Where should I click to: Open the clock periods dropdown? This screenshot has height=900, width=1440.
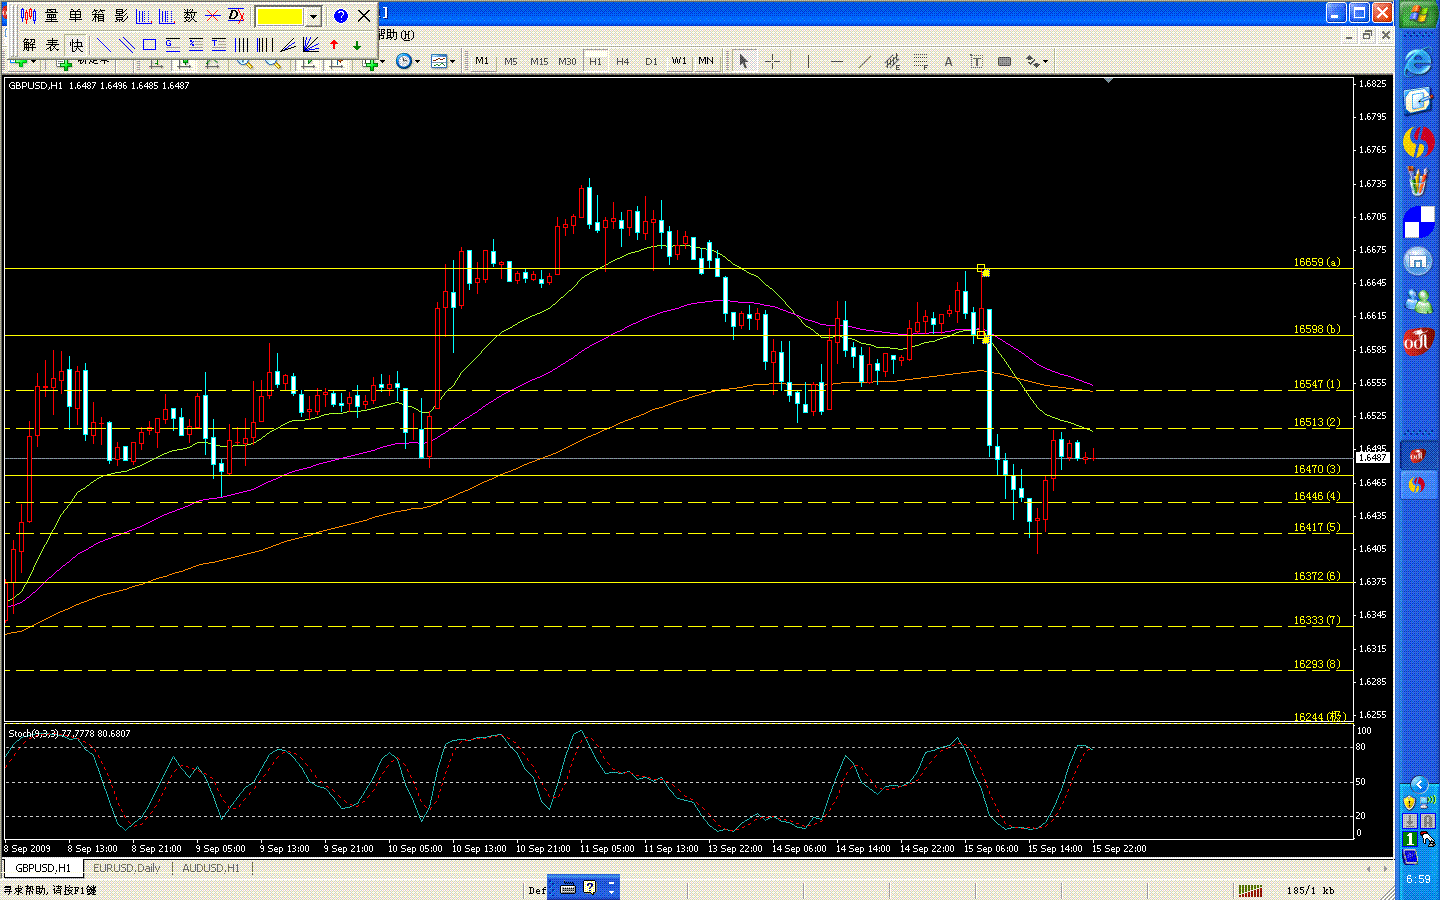(x=407, y=62)
